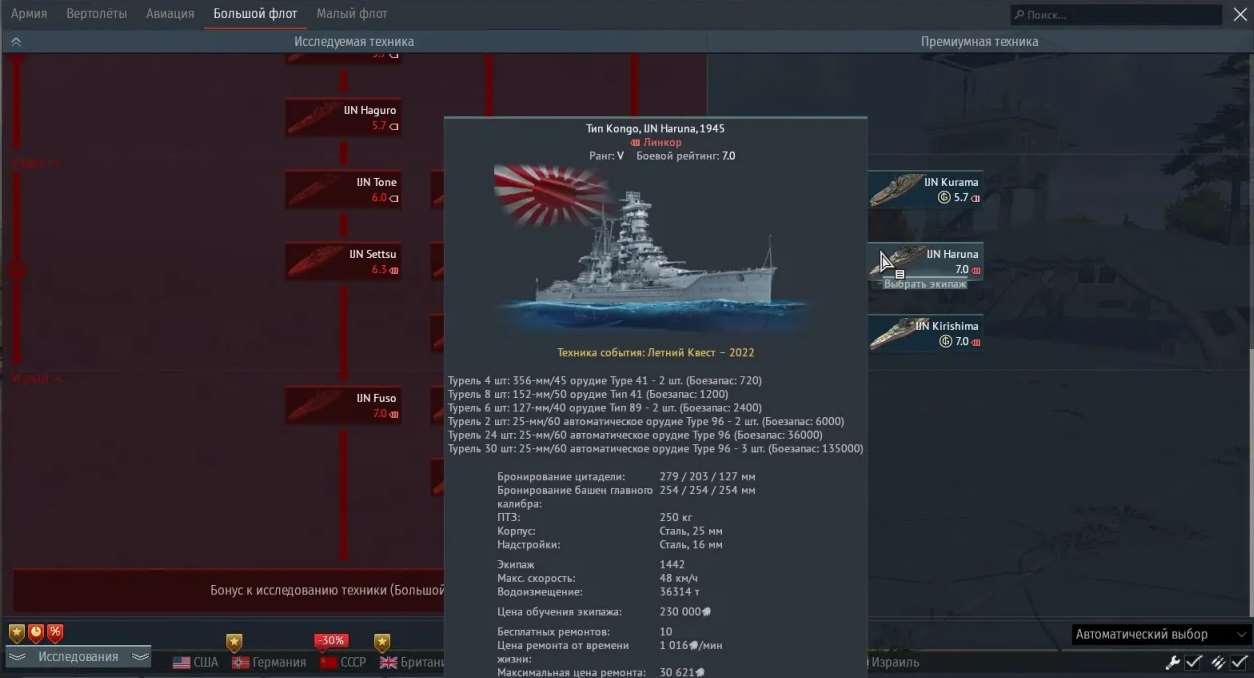Toggle the auto-repair checkbox beside wrench
The height and width of the screenshot is (678, 1254).
[x=1194, y=662]
